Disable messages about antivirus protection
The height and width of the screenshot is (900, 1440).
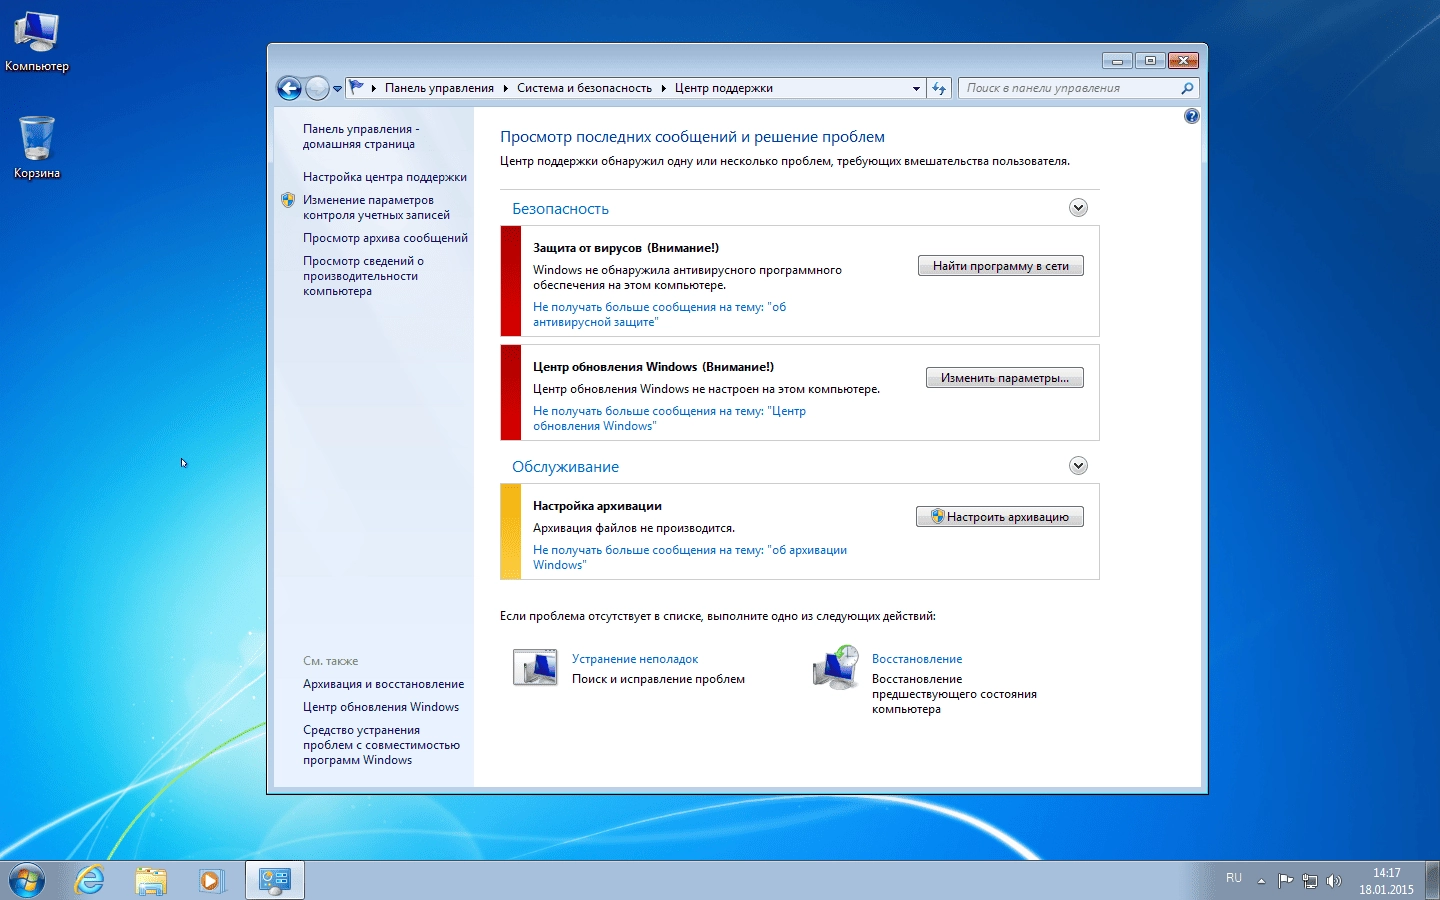659,314
